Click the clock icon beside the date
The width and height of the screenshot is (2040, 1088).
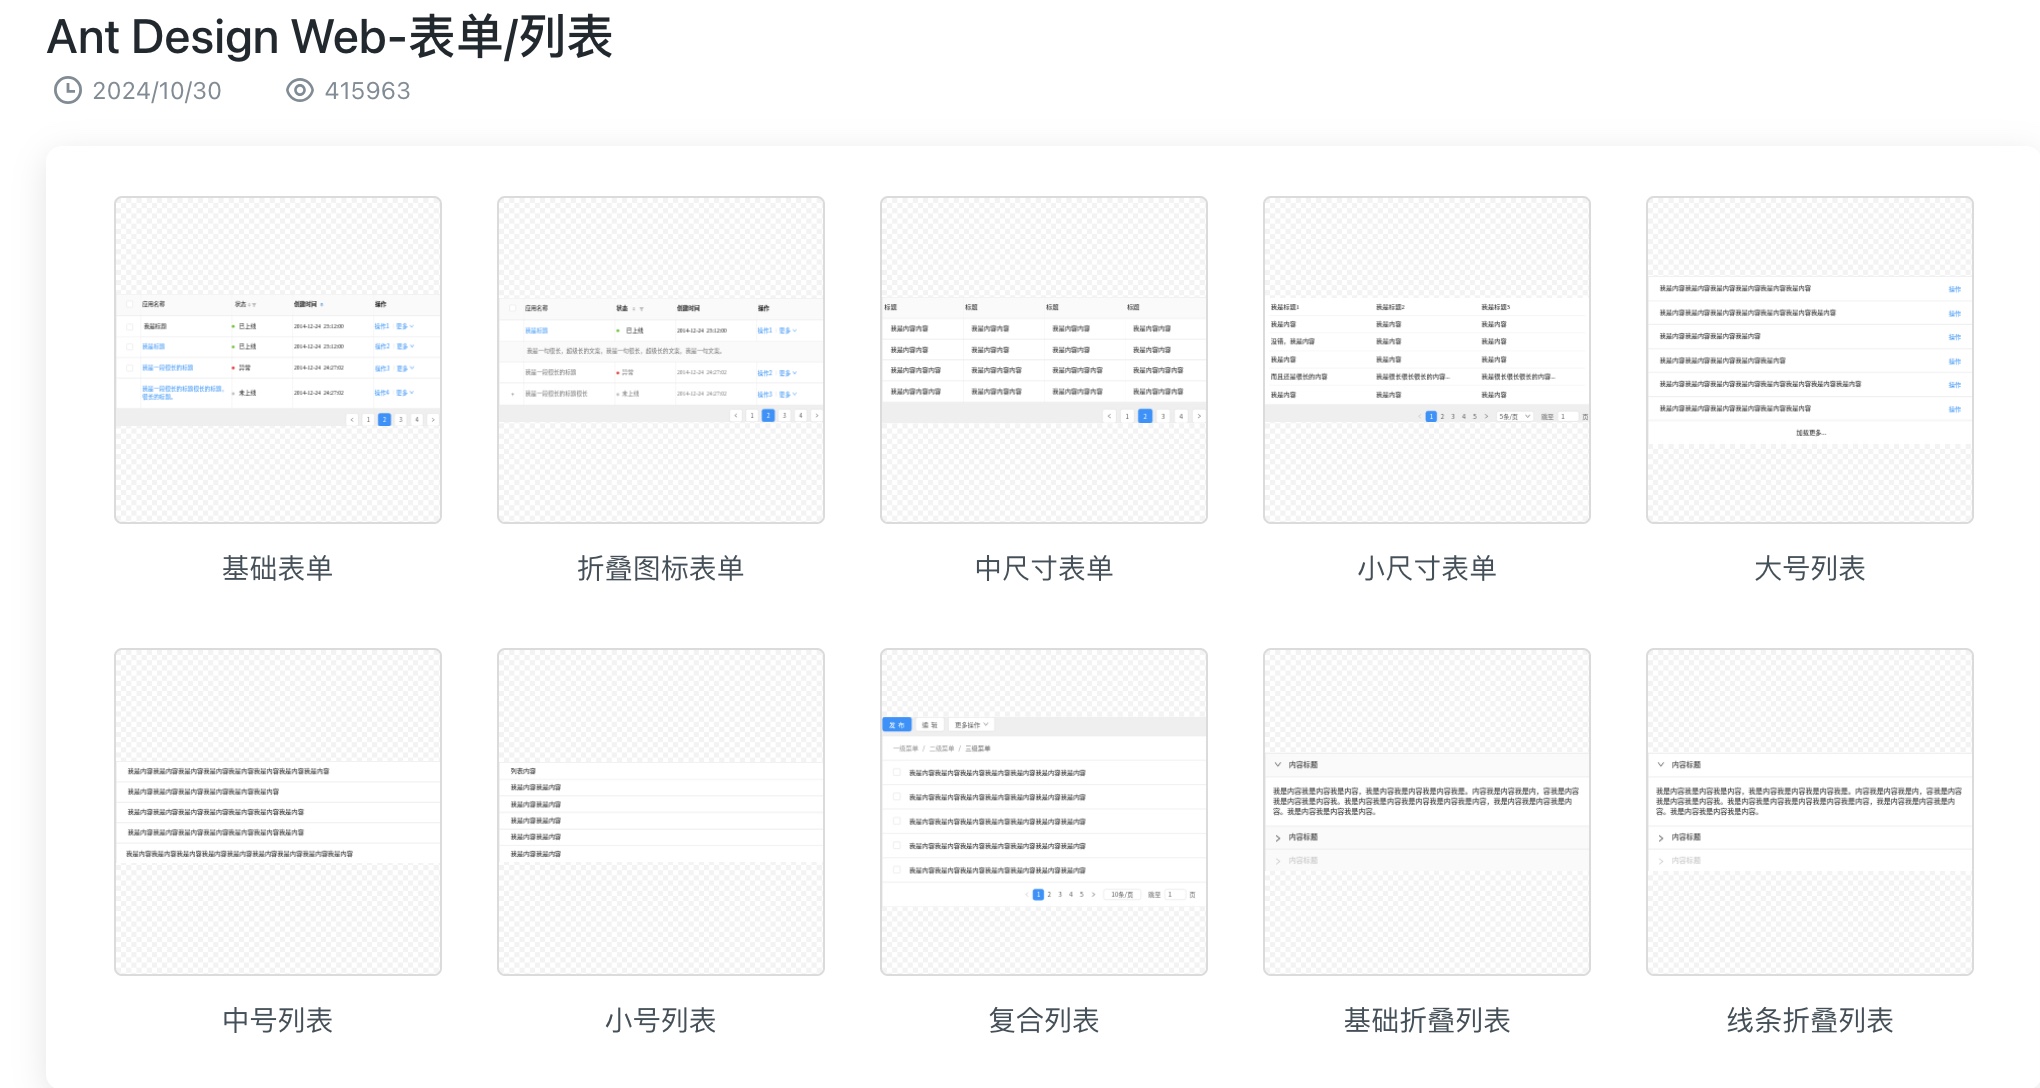(68, 91)
